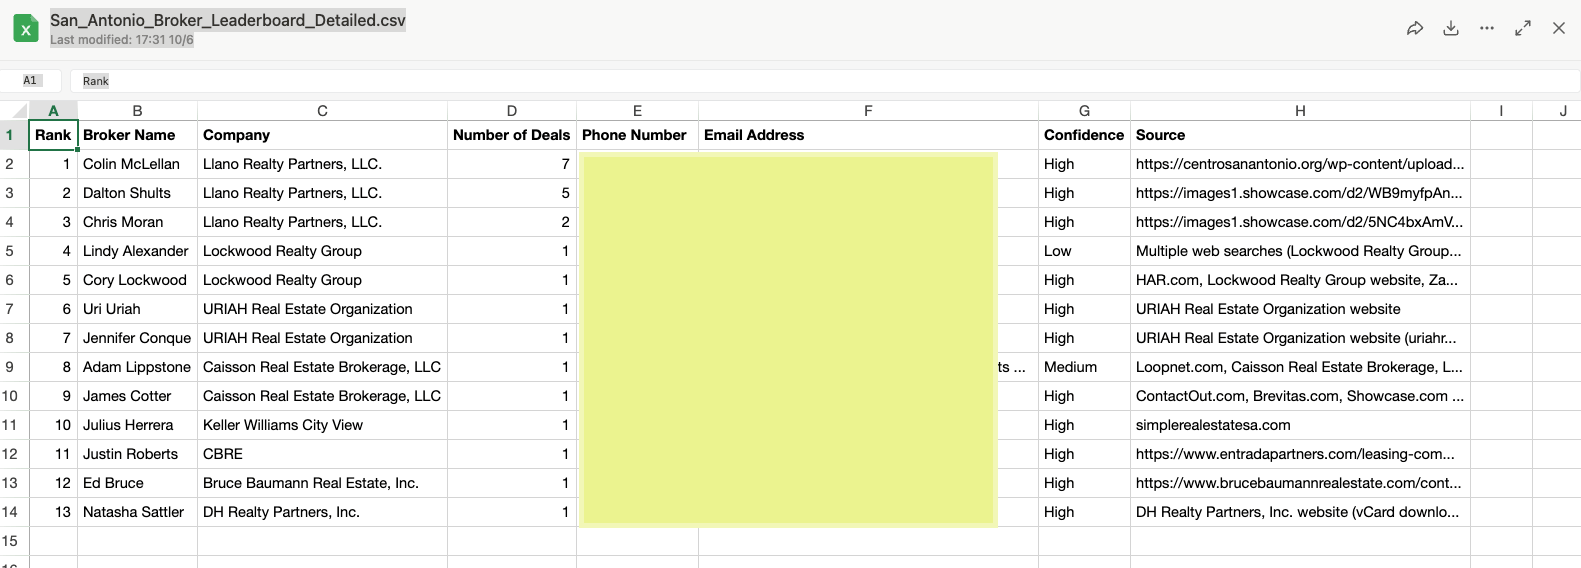Click the Confidence header cell

(x=1084, y=135)
